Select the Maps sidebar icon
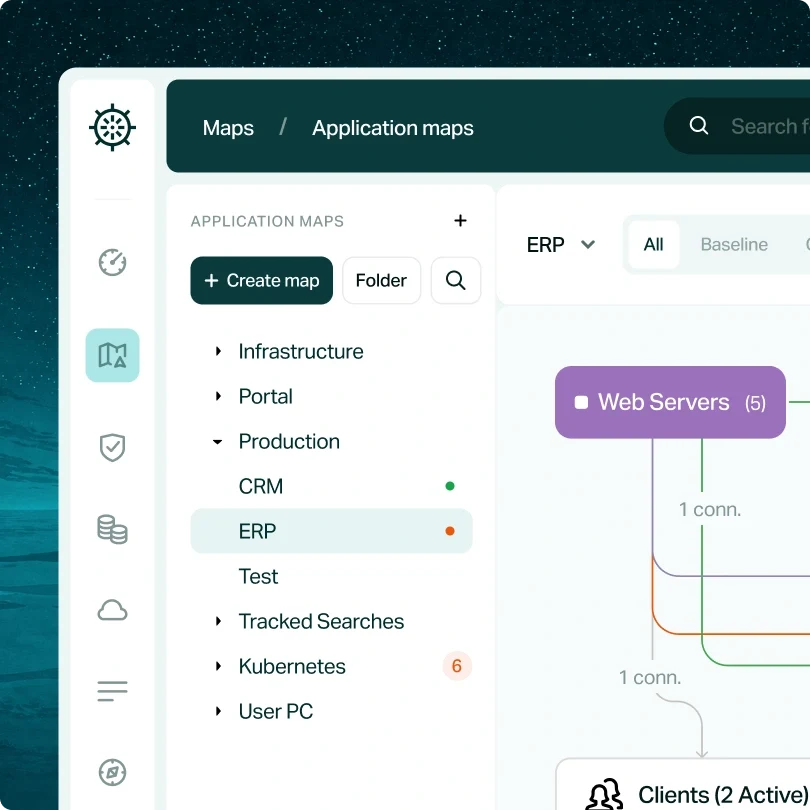Image resolution: width=810 pixels, height=810 pixels. (x=112, y=355)
